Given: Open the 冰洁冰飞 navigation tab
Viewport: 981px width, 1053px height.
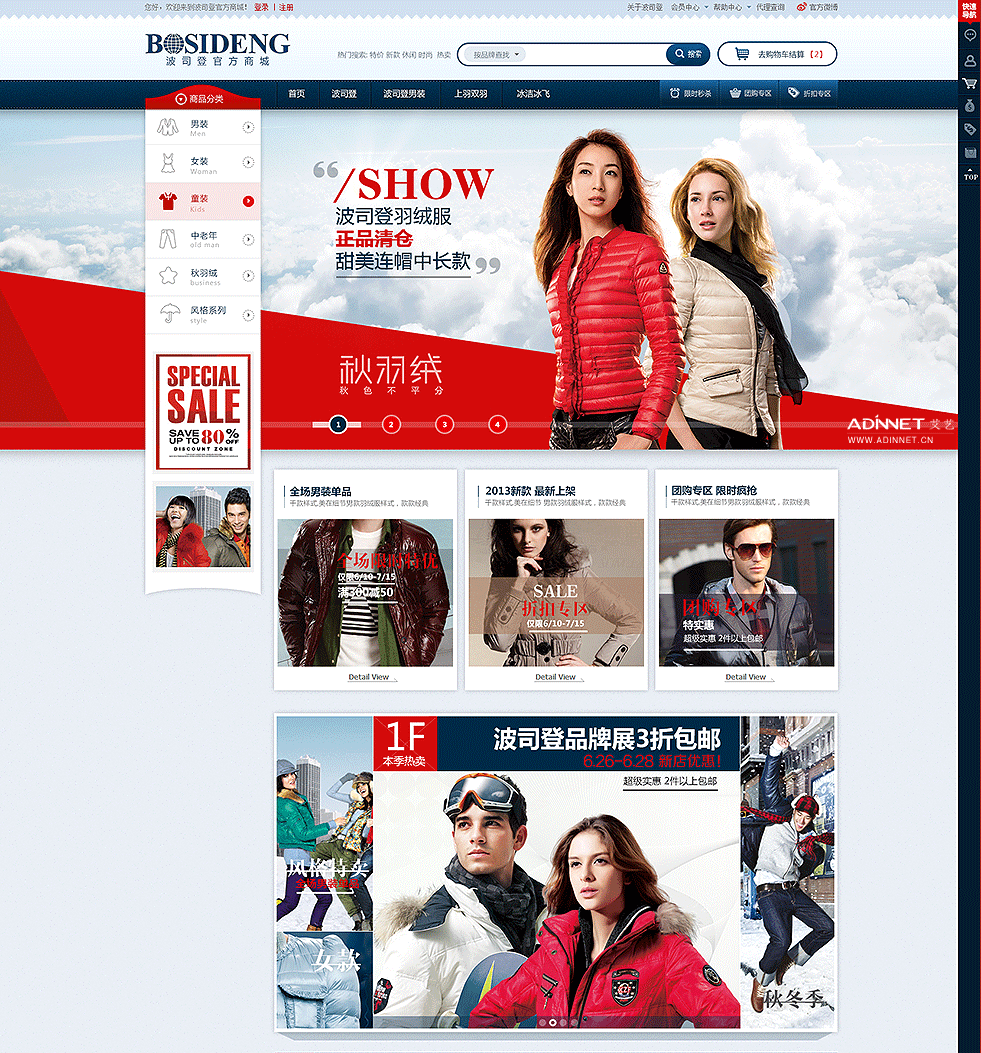Looking at the screenshot, I should (533, 94).
